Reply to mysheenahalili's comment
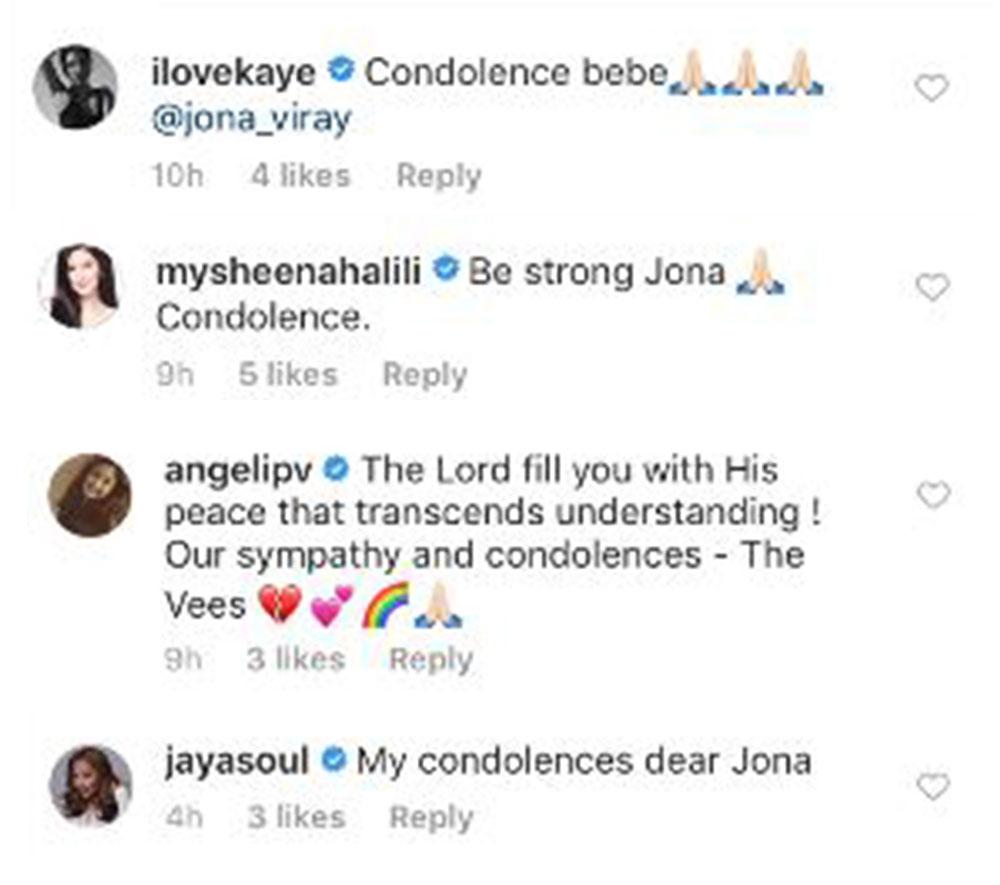The height and width of the screenshot is (885, 1000). pos(425,375)
